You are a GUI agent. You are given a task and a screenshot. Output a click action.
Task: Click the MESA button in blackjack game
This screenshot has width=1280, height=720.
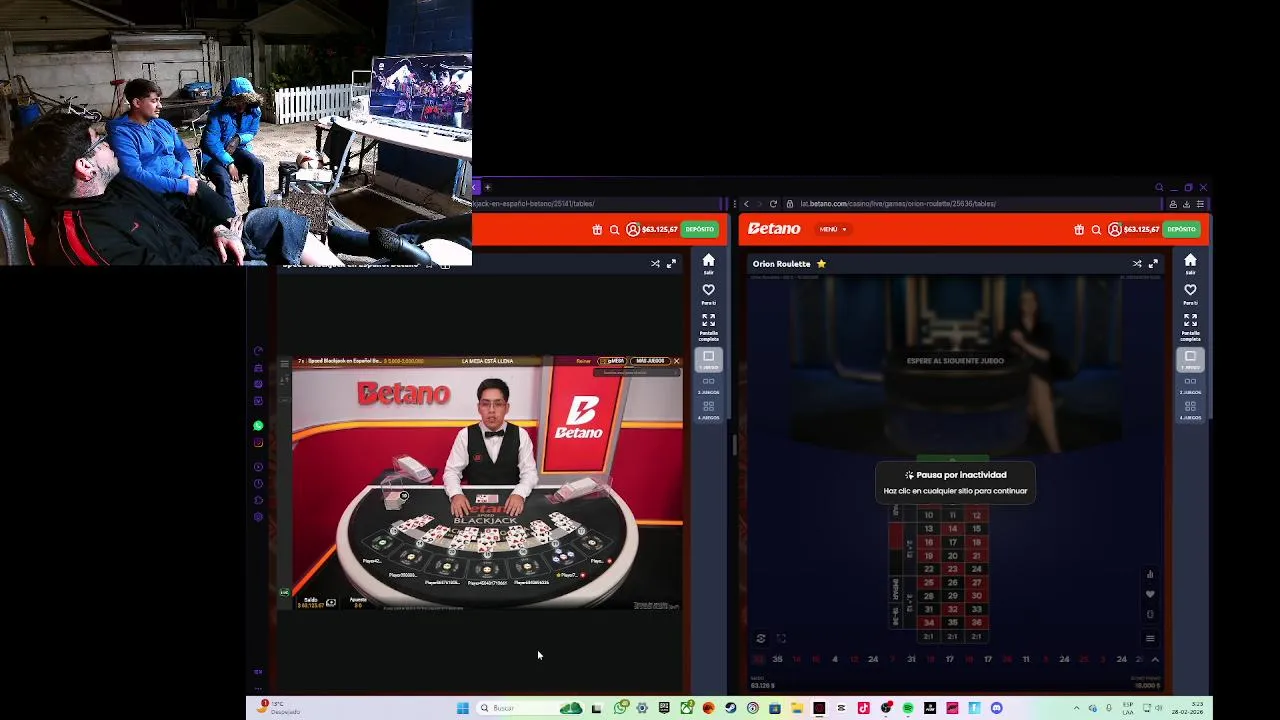613,361
